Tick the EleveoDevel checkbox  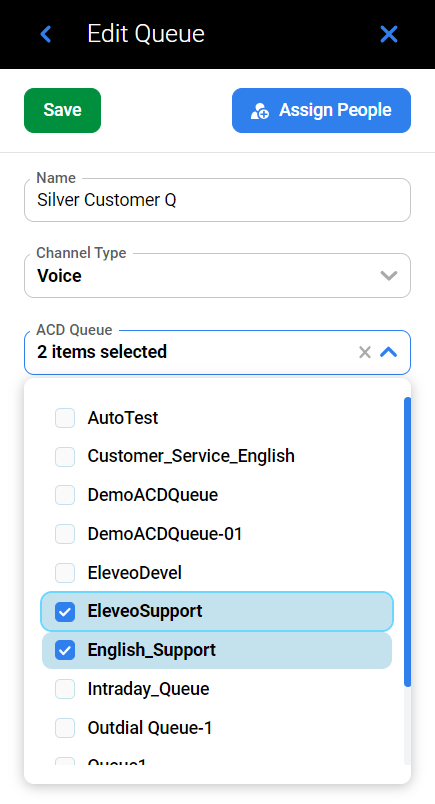(65, 573)
